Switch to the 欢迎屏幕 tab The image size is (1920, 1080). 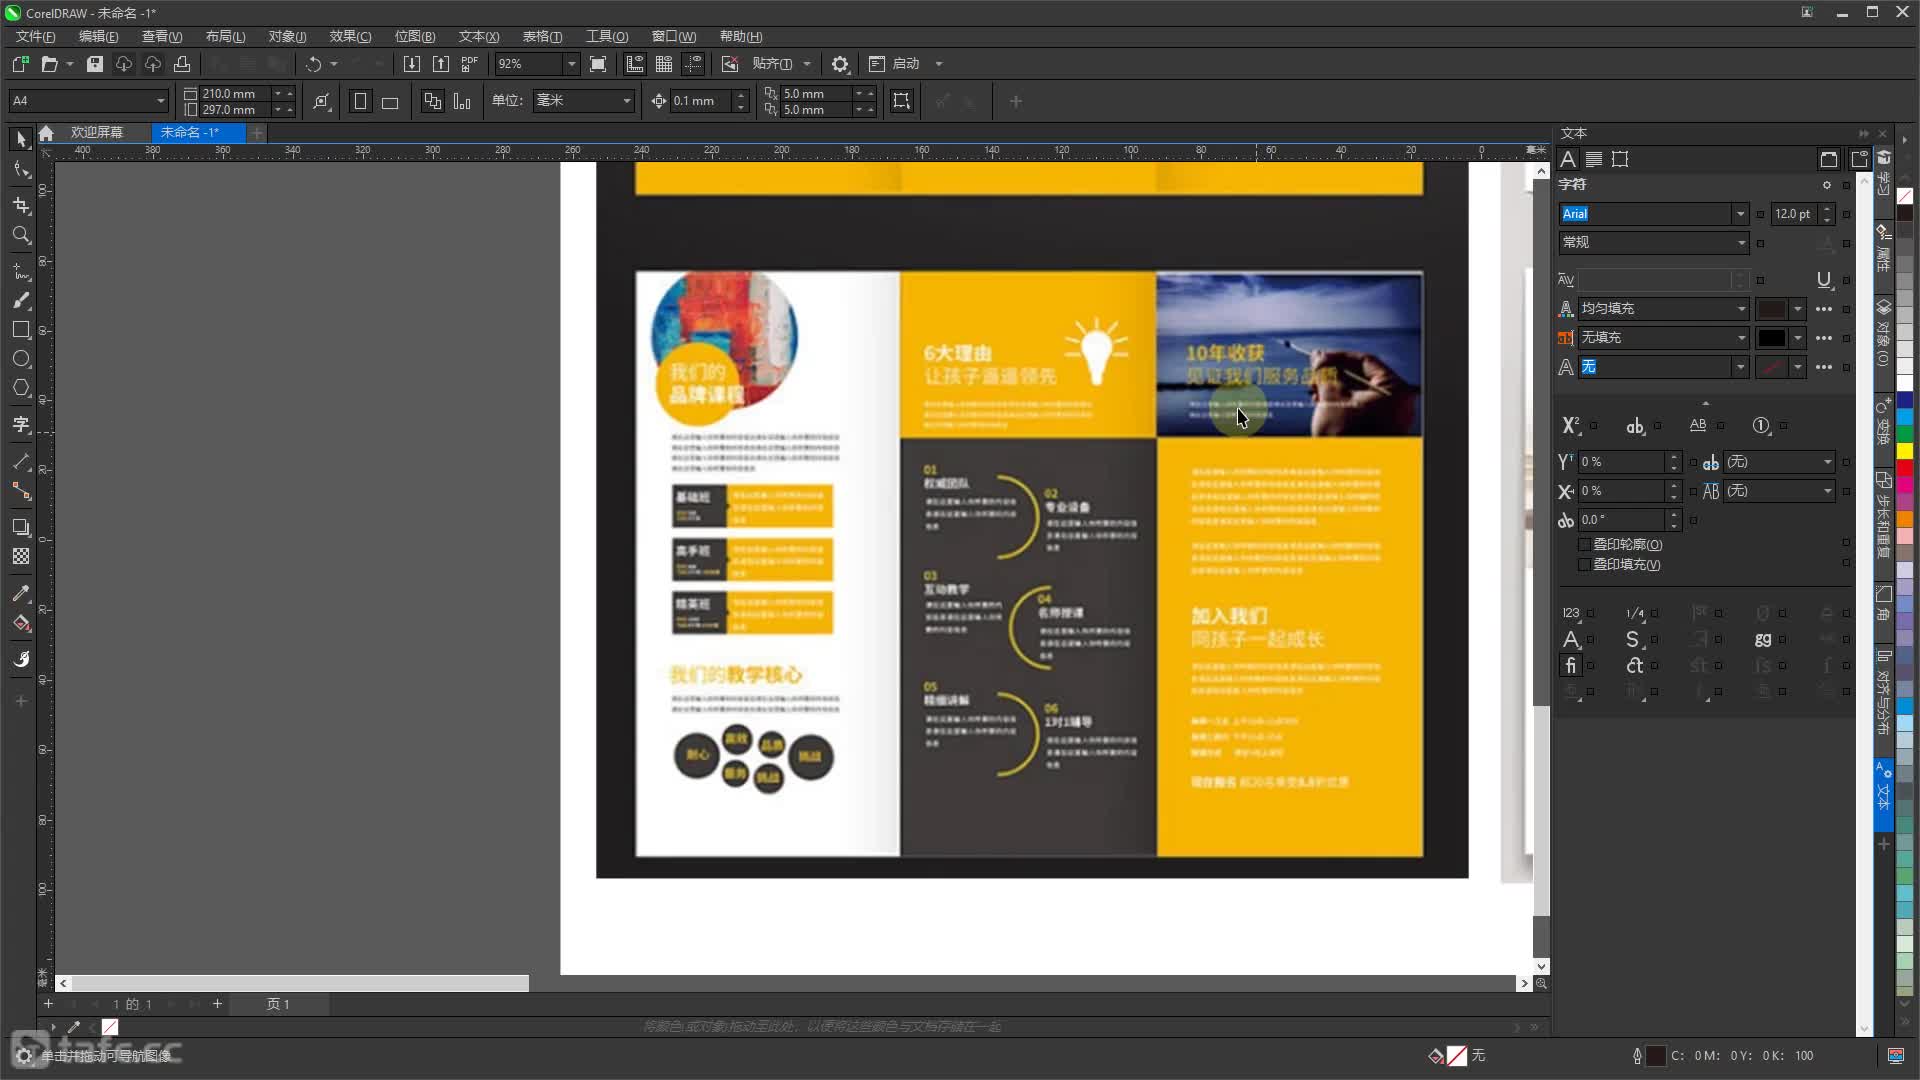coord(96,132)
